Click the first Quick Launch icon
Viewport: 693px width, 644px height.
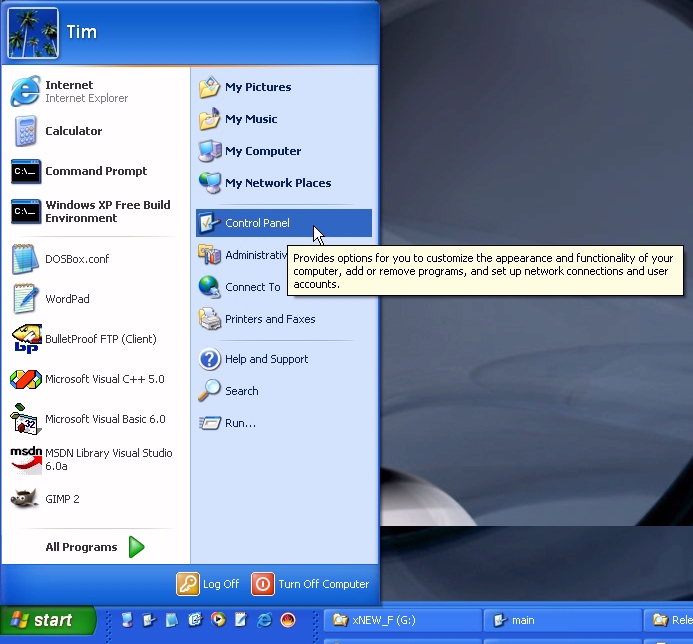click(127, 620)
